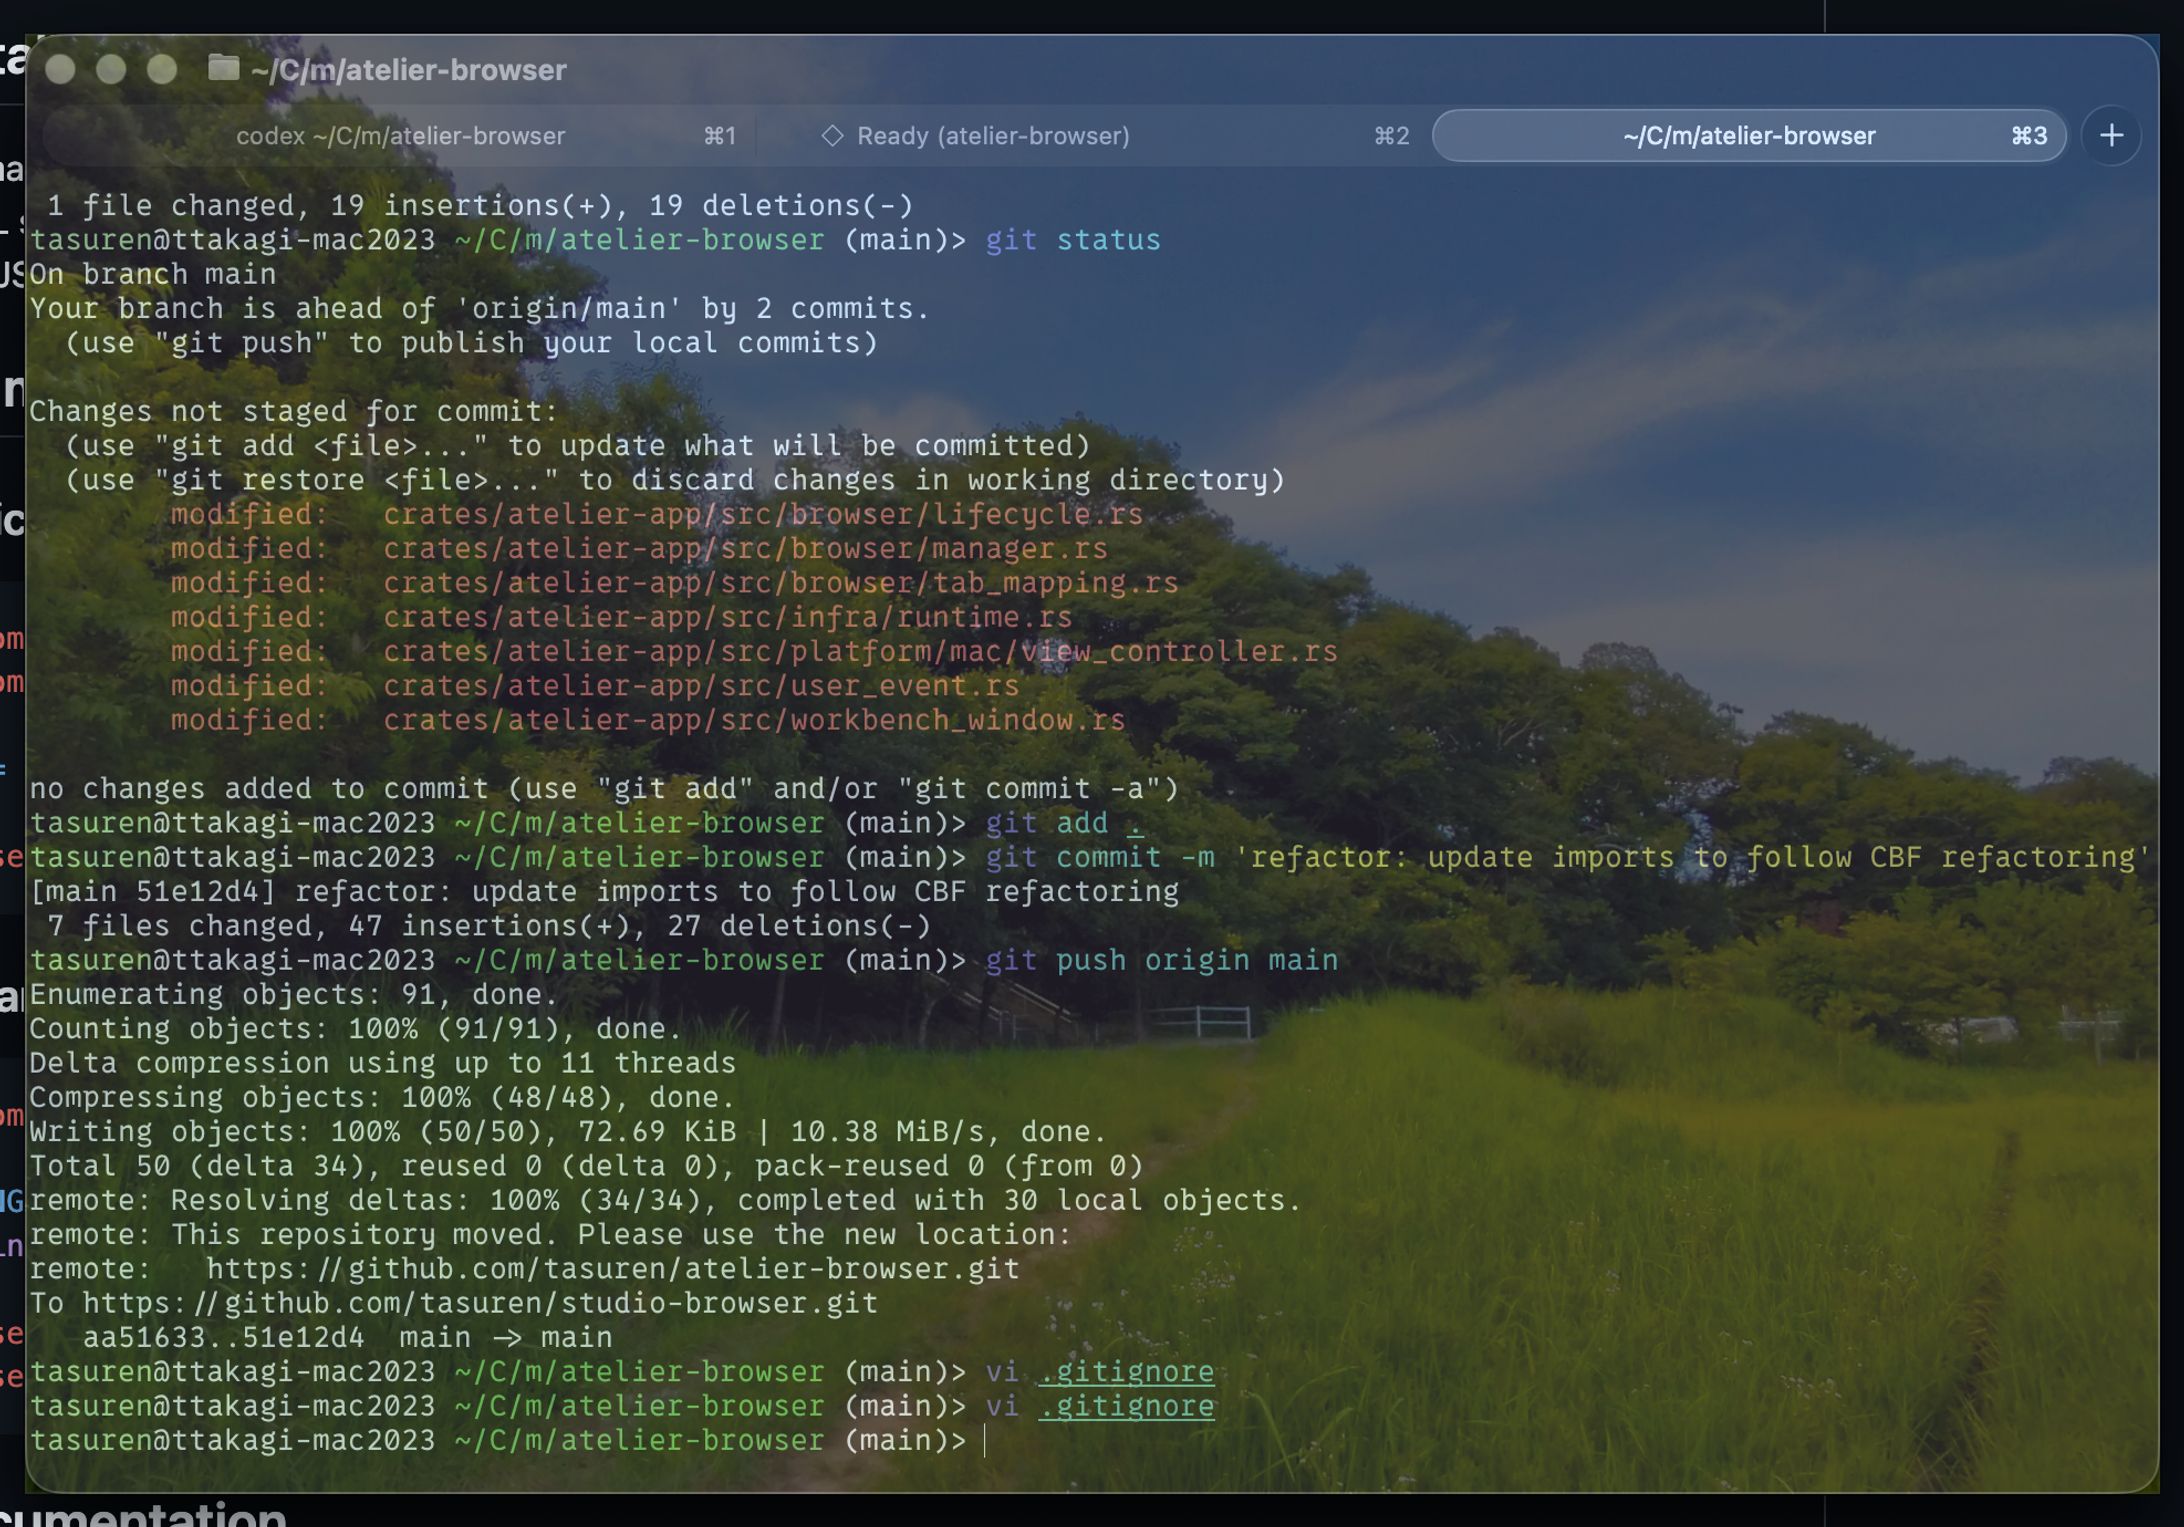Viewport: 2184px width, 1527px height.
Task: Click .gitignore in the first vi command
Action: point(1126,1372)
